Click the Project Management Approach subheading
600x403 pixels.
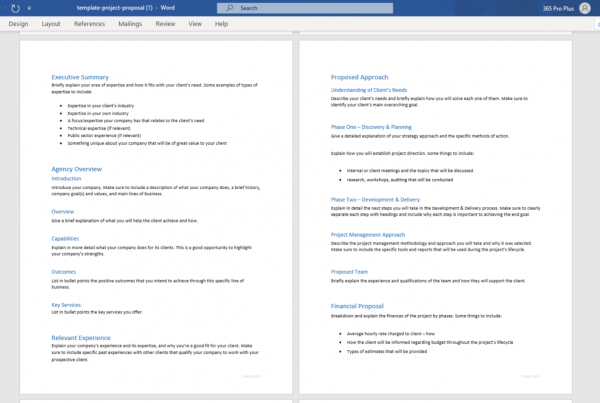pyautogui.click(x=368, y=235)
